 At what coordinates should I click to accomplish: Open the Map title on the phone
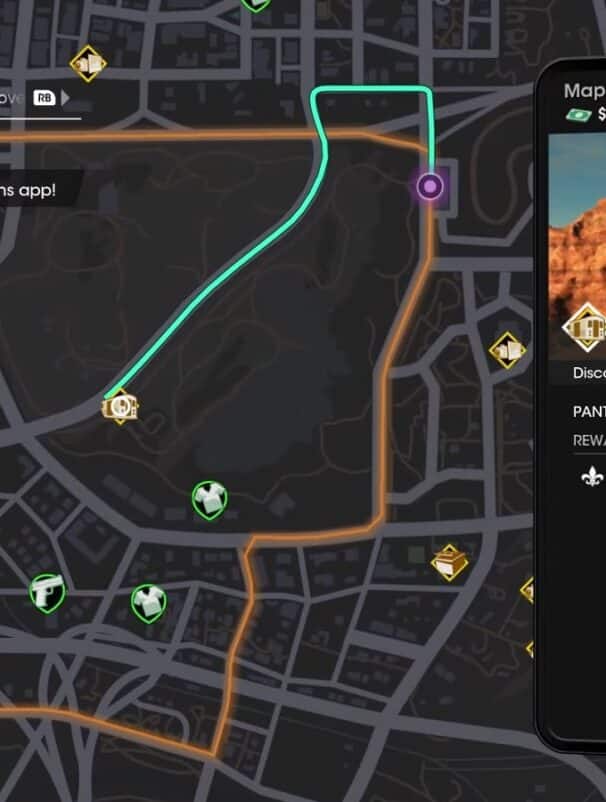585,91
